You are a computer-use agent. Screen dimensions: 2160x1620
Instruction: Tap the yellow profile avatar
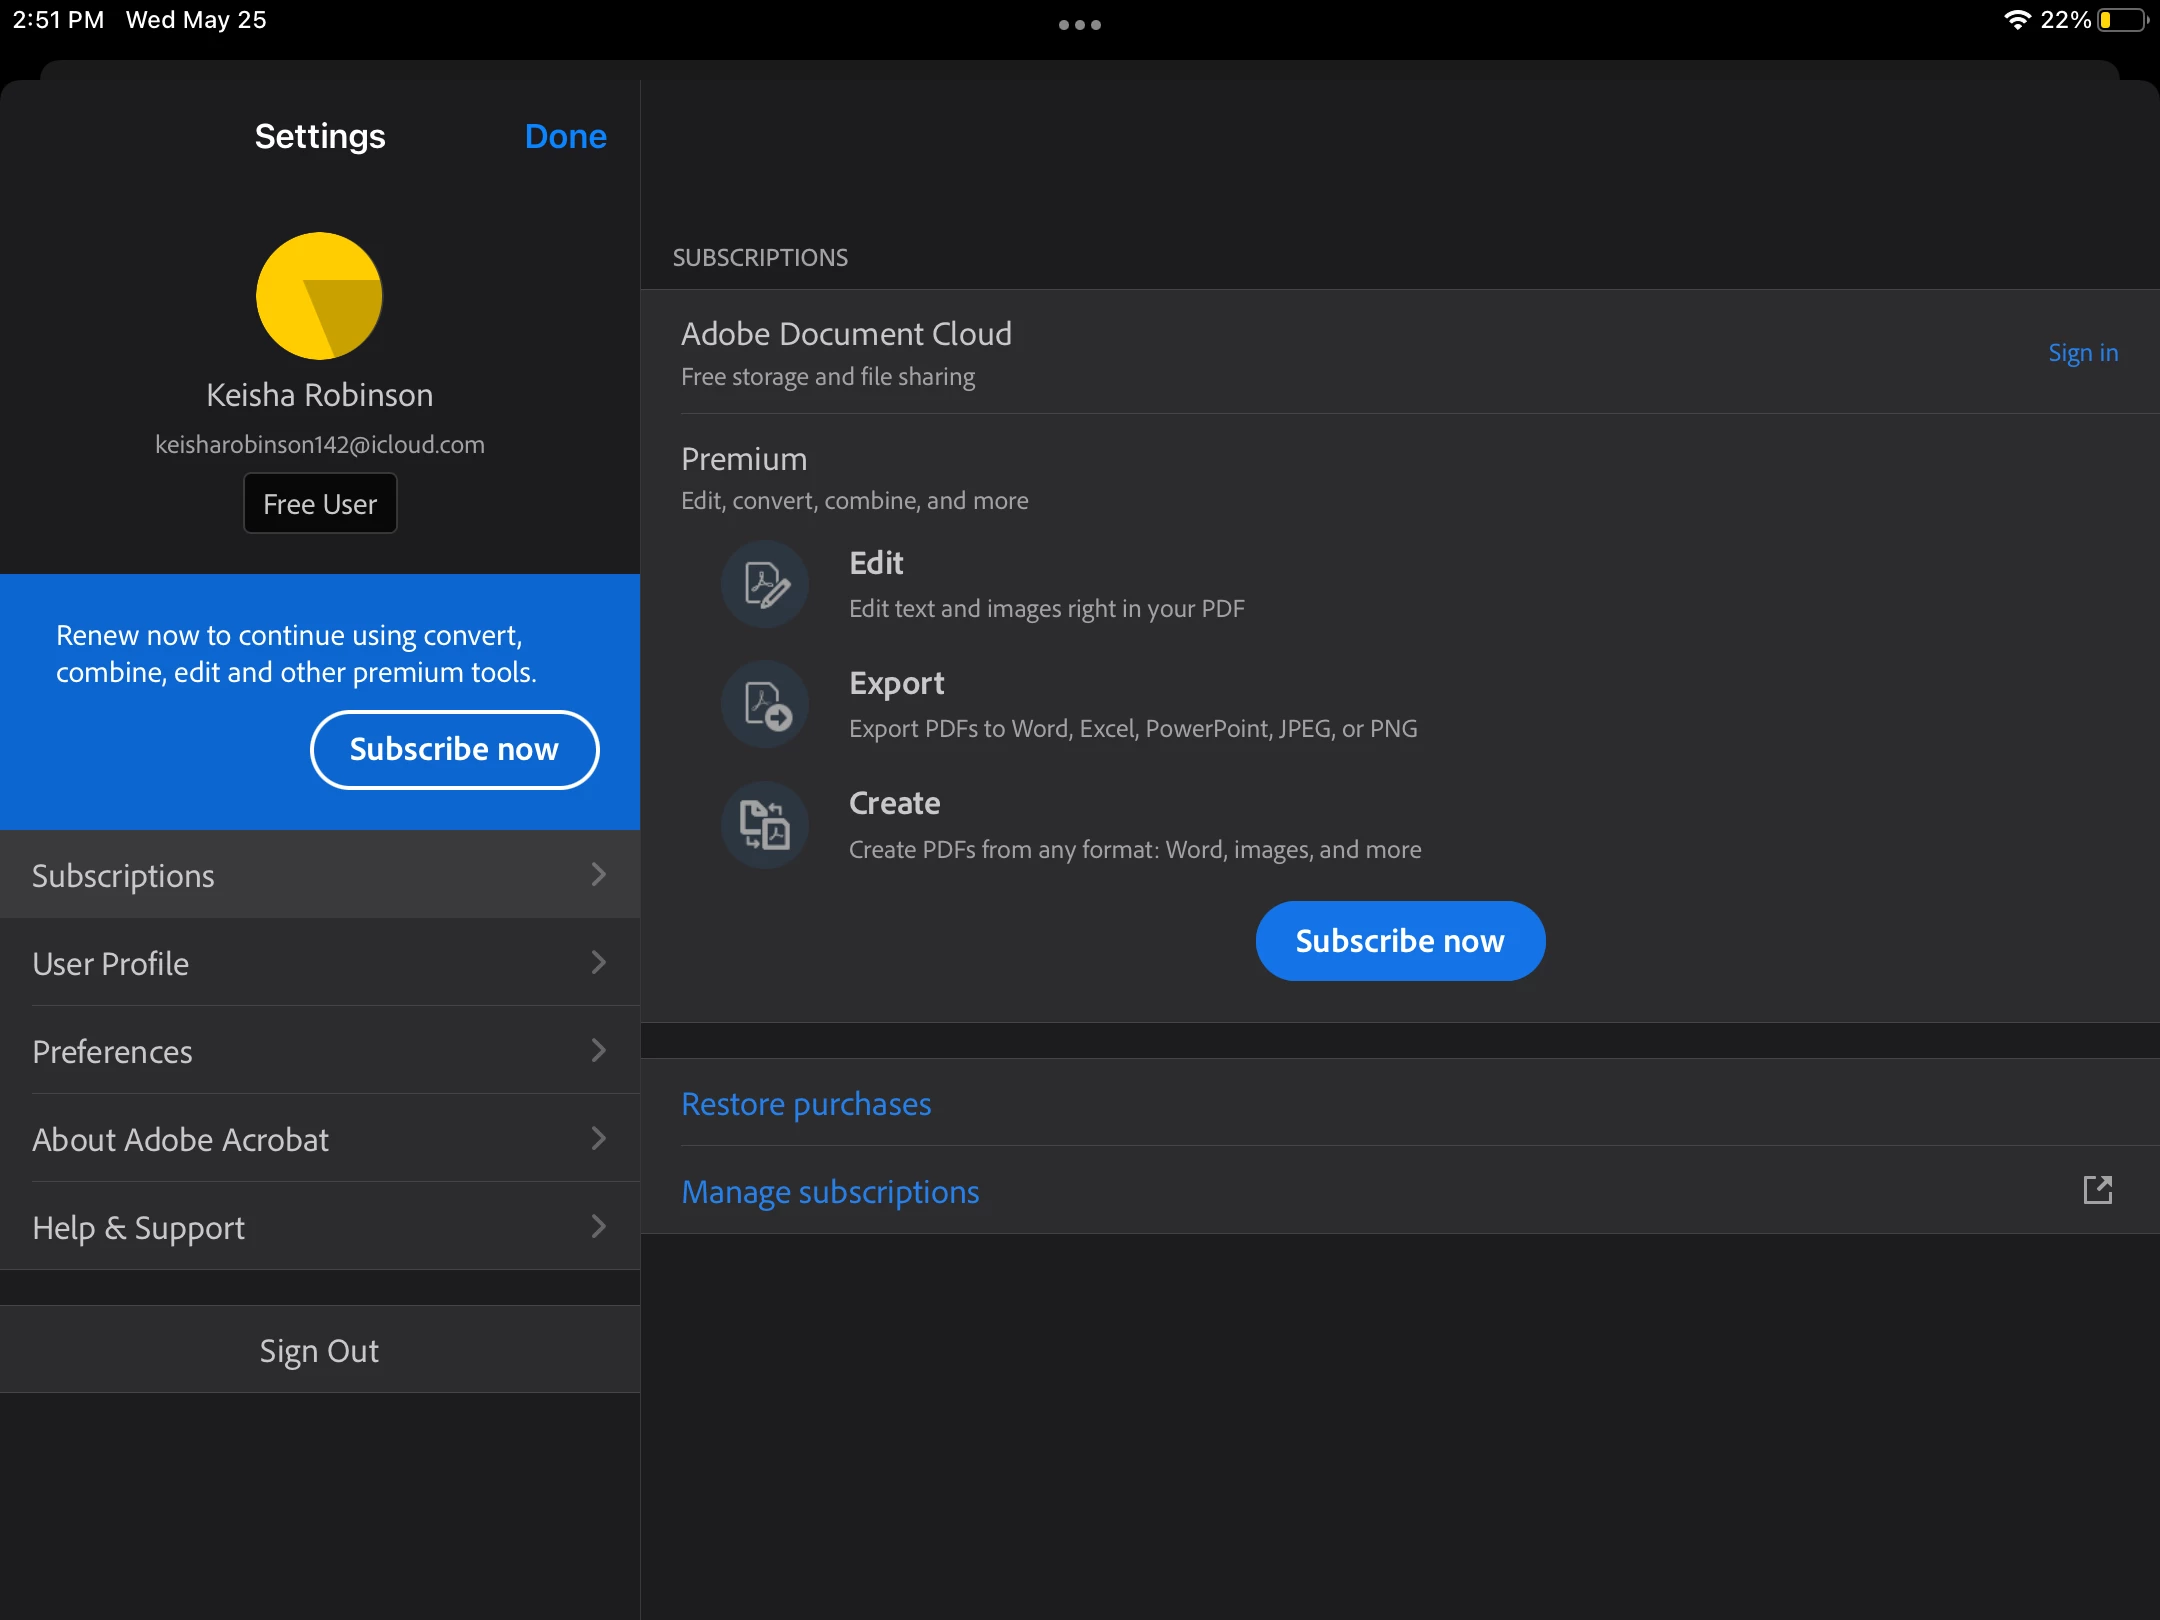[x=319, y=296]
